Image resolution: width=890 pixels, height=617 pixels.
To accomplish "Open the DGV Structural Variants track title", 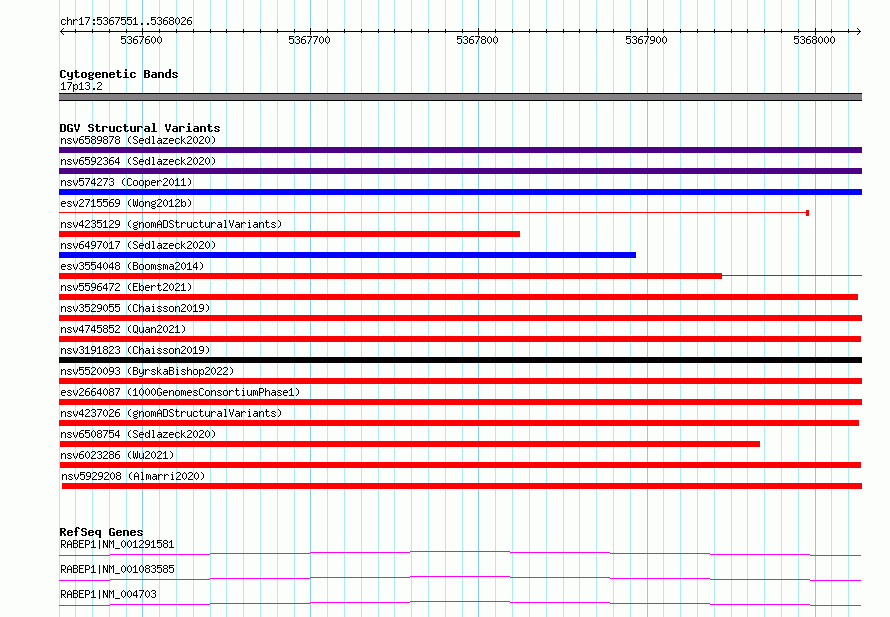I will 140,128.
